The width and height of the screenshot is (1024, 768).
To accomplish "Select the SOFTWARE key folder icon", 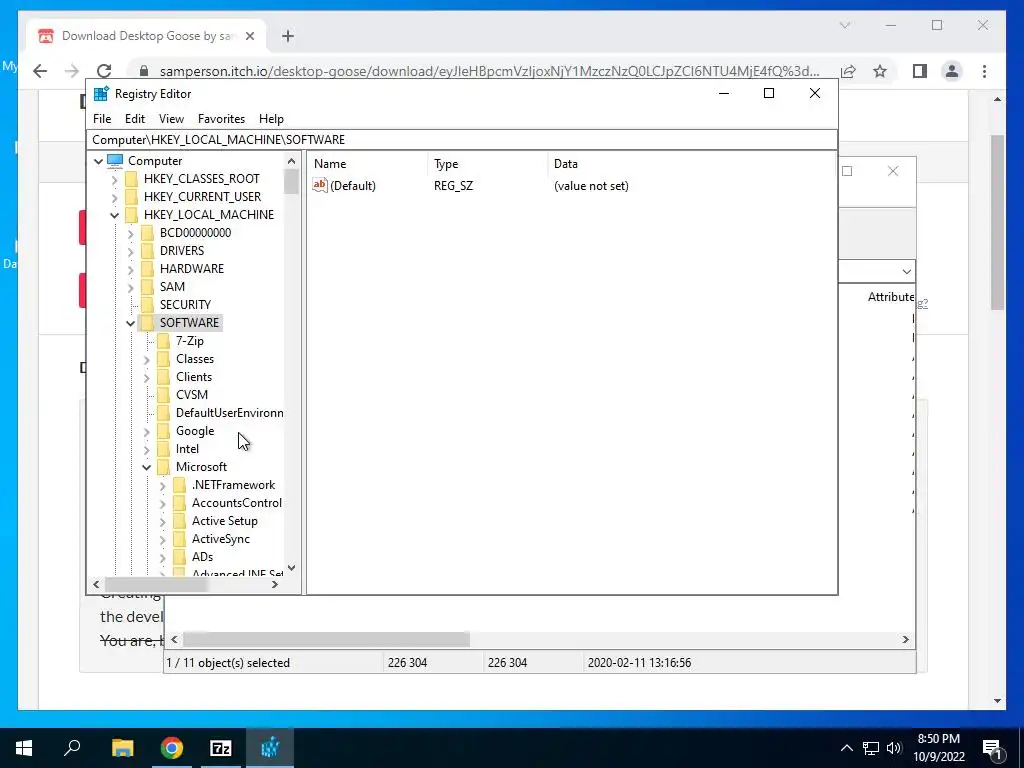I will pos(148,323).
